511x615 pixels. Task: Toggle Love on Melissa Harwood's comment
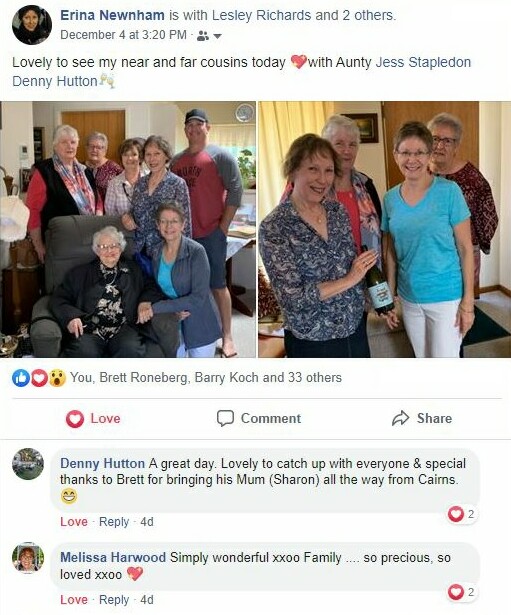(74, 600)
